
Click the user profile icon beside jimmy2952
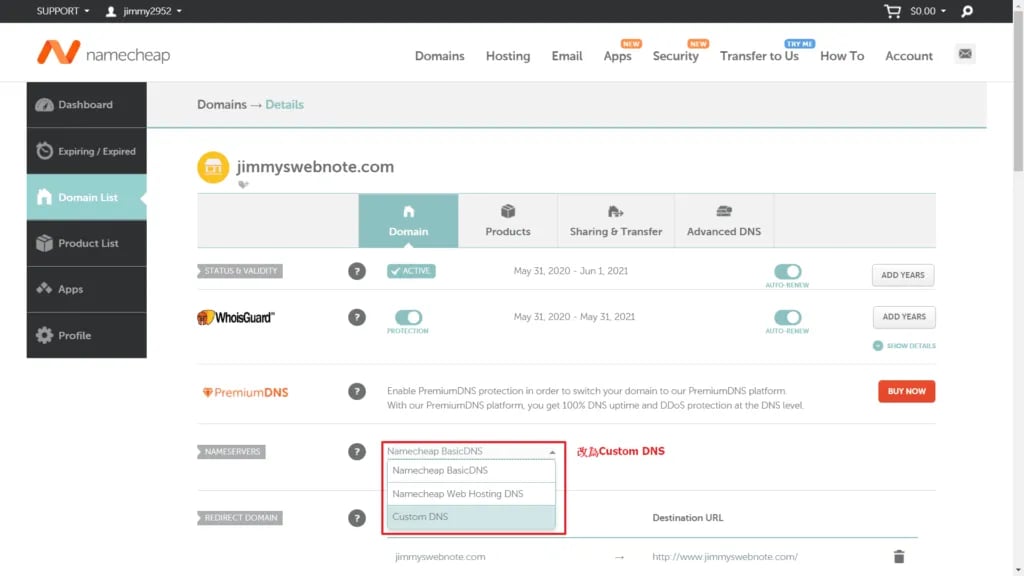[111, 11]
